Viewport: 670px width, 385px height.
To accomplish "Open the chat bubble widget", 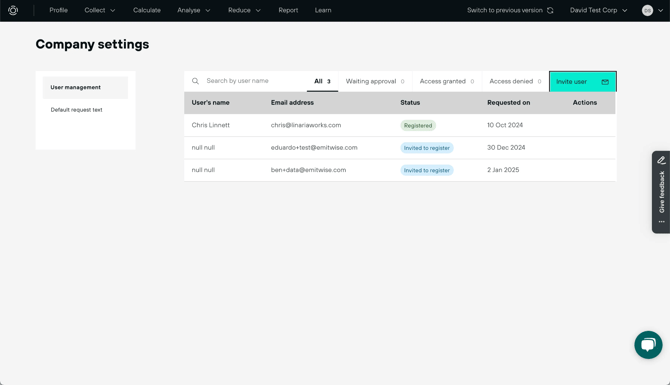I will (x=648, y=345).
